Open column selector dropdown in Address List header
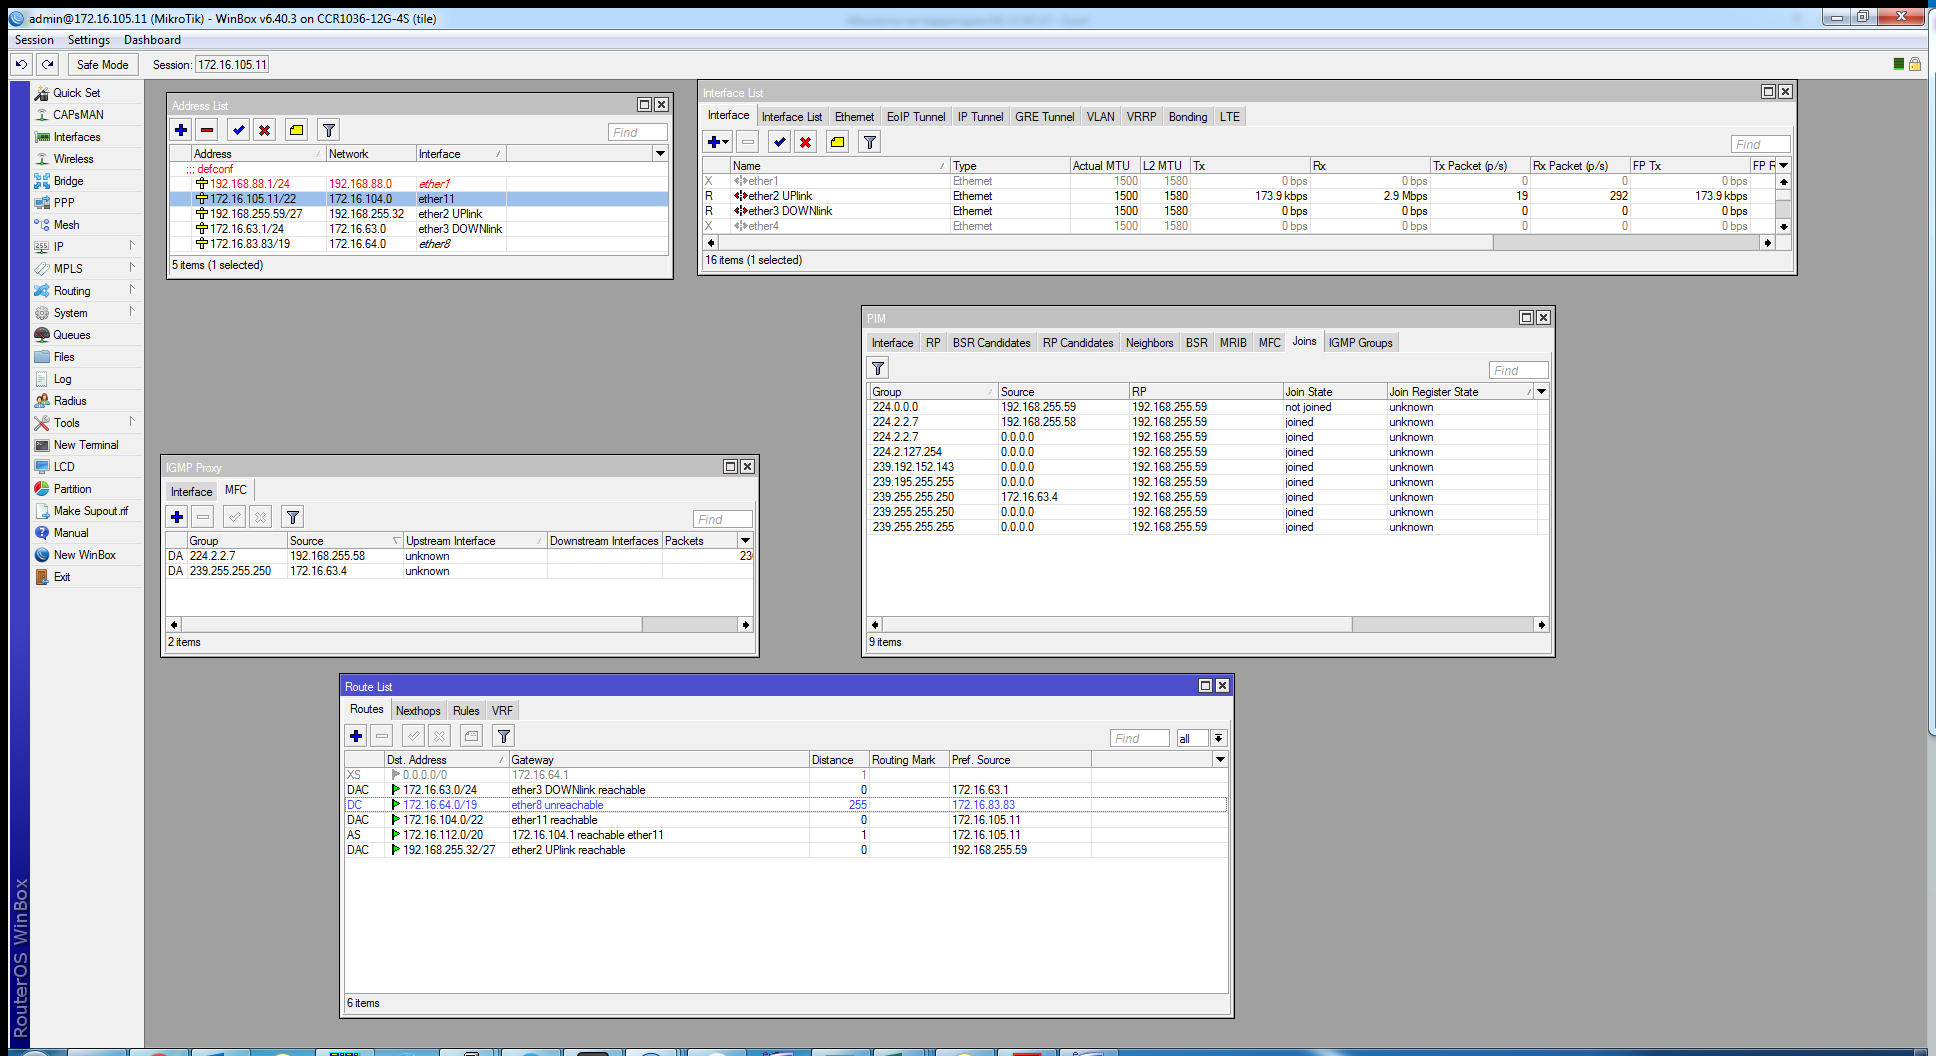This screenshot has width=1936, height=1056. [660, 154]
